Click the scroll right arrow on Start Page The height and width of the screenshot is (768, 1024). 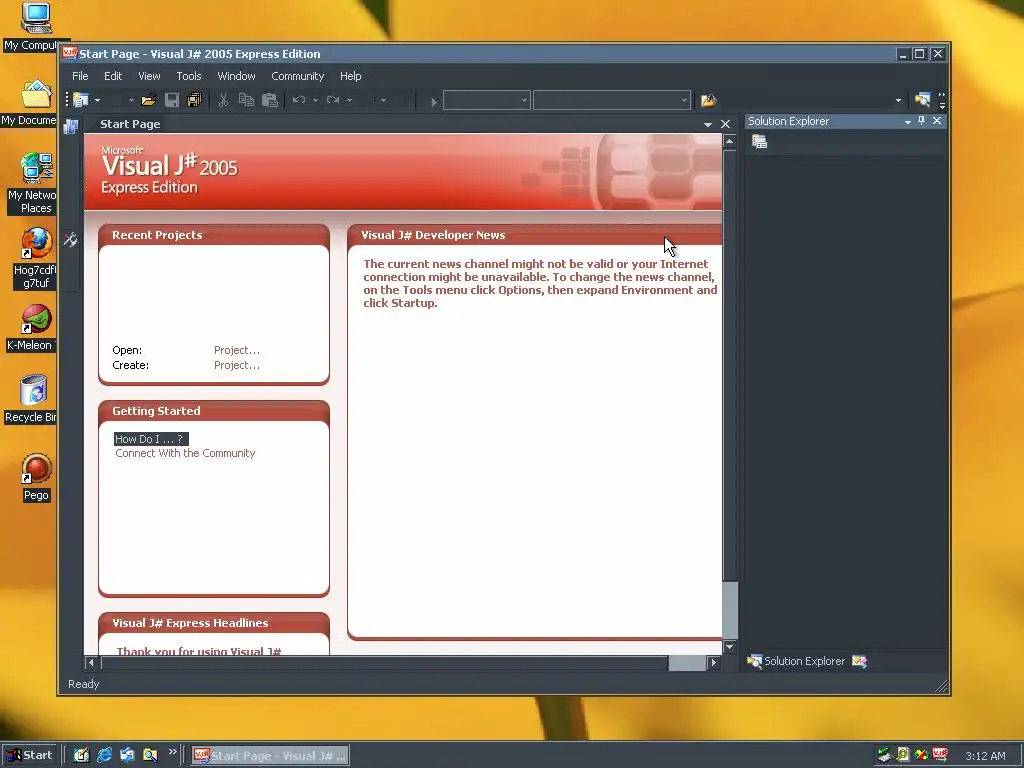coord(714,662)
